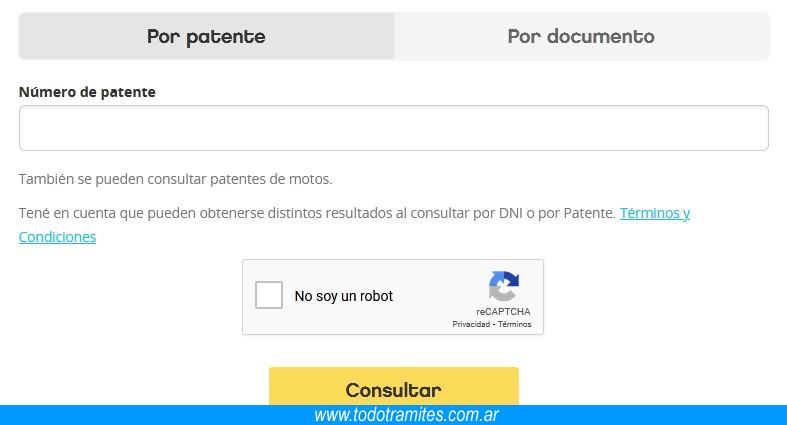Submit the form with Consultar
Image resolution: width=787 pixels, height=425 pixels.
point(393,388)
